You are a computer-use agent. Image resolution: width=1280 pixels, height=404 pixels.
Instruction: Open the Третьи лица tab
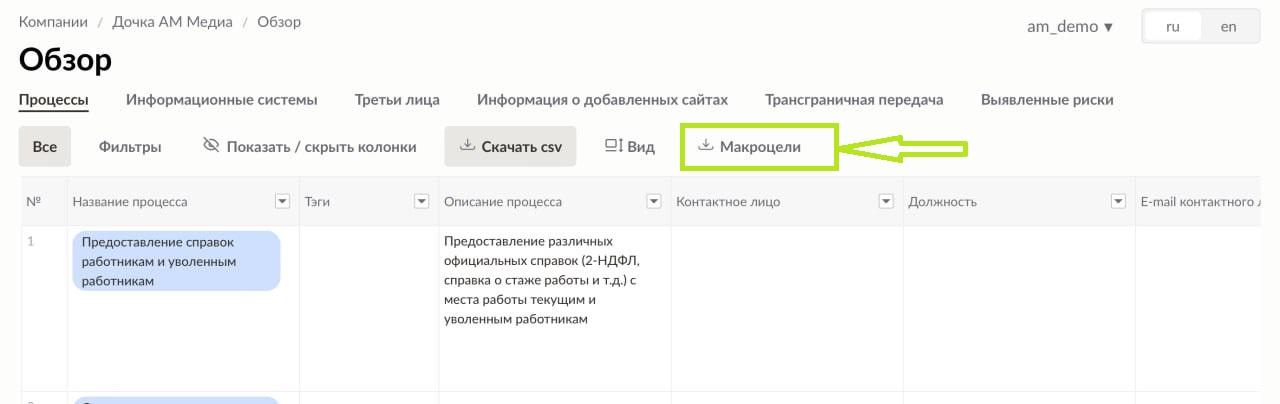click(397, 100)
